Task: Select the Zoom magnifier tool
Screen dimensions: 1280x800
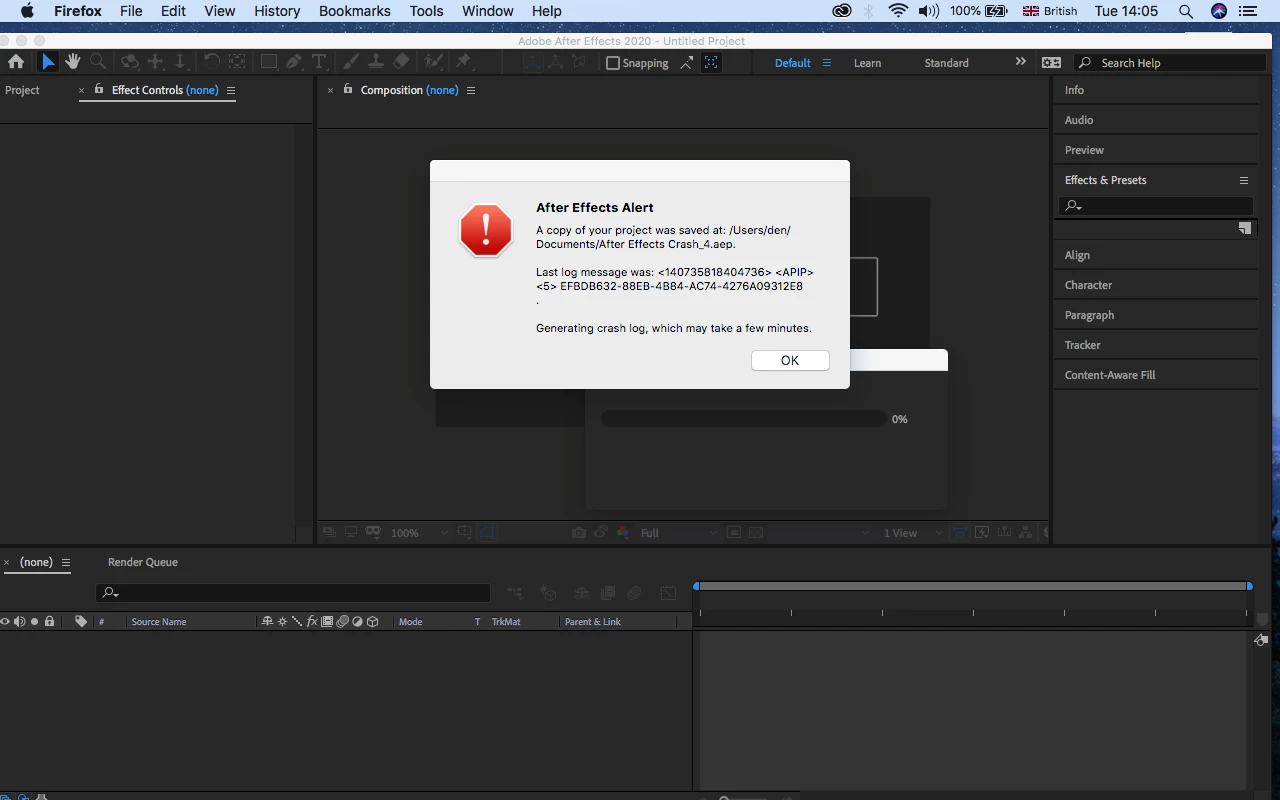Action: (98, 62)
